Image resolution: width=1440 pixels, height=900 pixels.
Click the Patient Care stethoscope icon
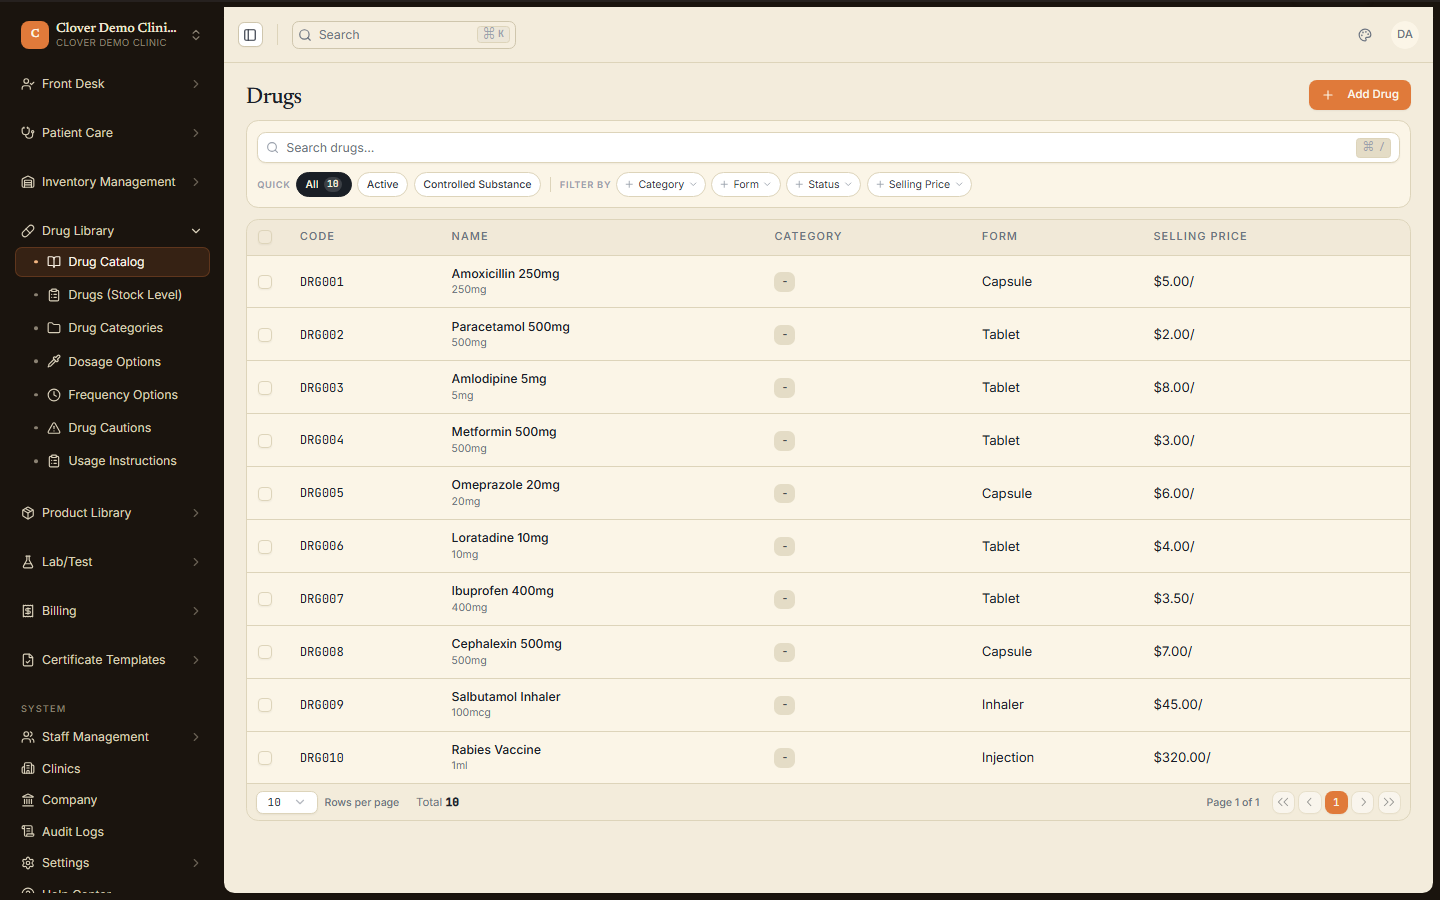[28, 133]
